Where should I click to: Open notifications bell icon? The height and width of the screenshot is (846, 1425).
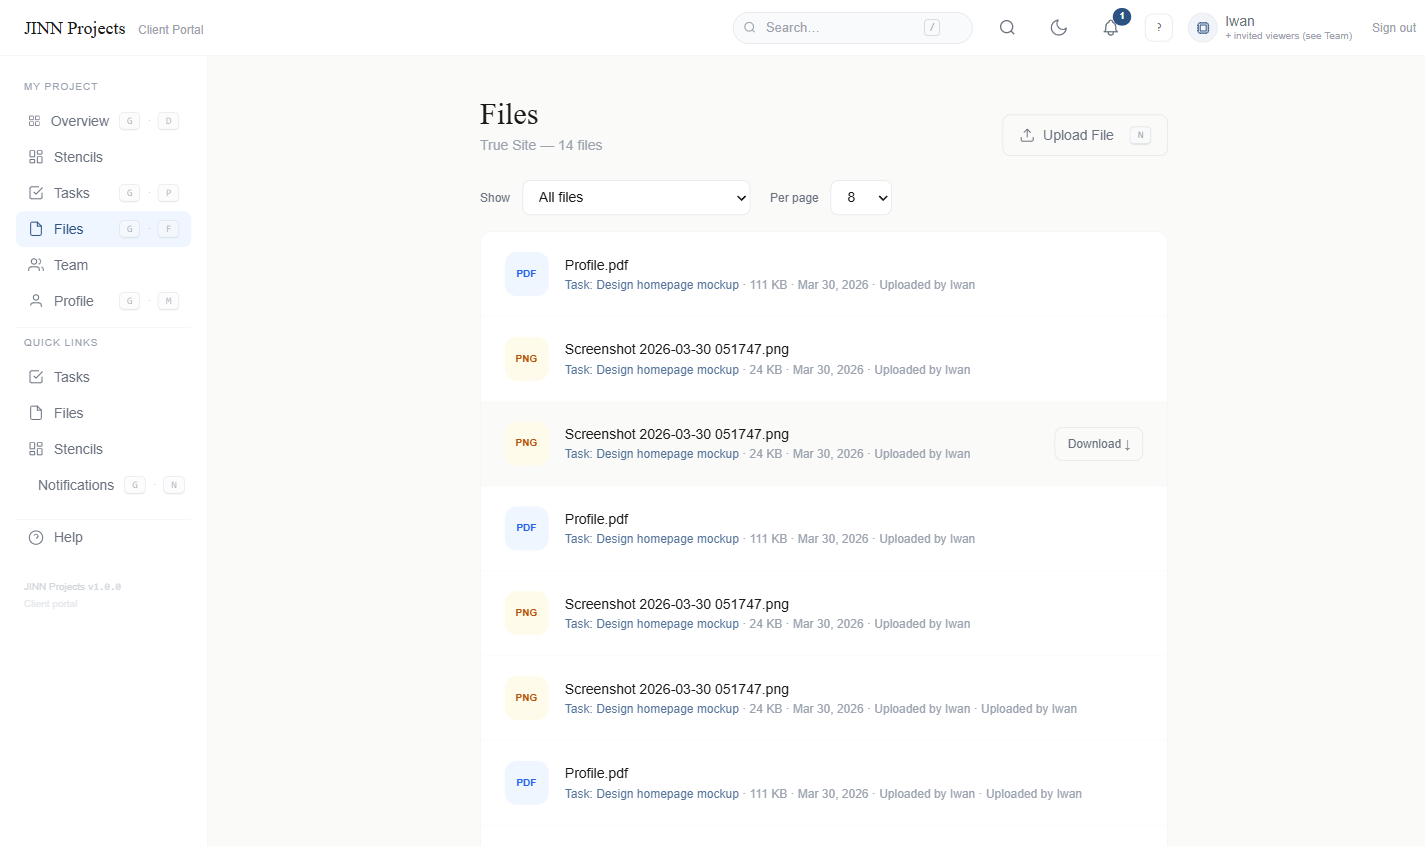coord(1111,28)
